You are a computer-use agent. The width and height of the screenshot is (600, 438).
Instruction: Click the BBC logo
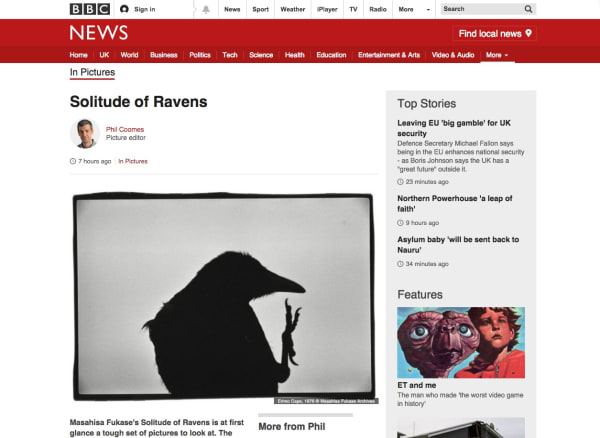click(x=90, y=9)
